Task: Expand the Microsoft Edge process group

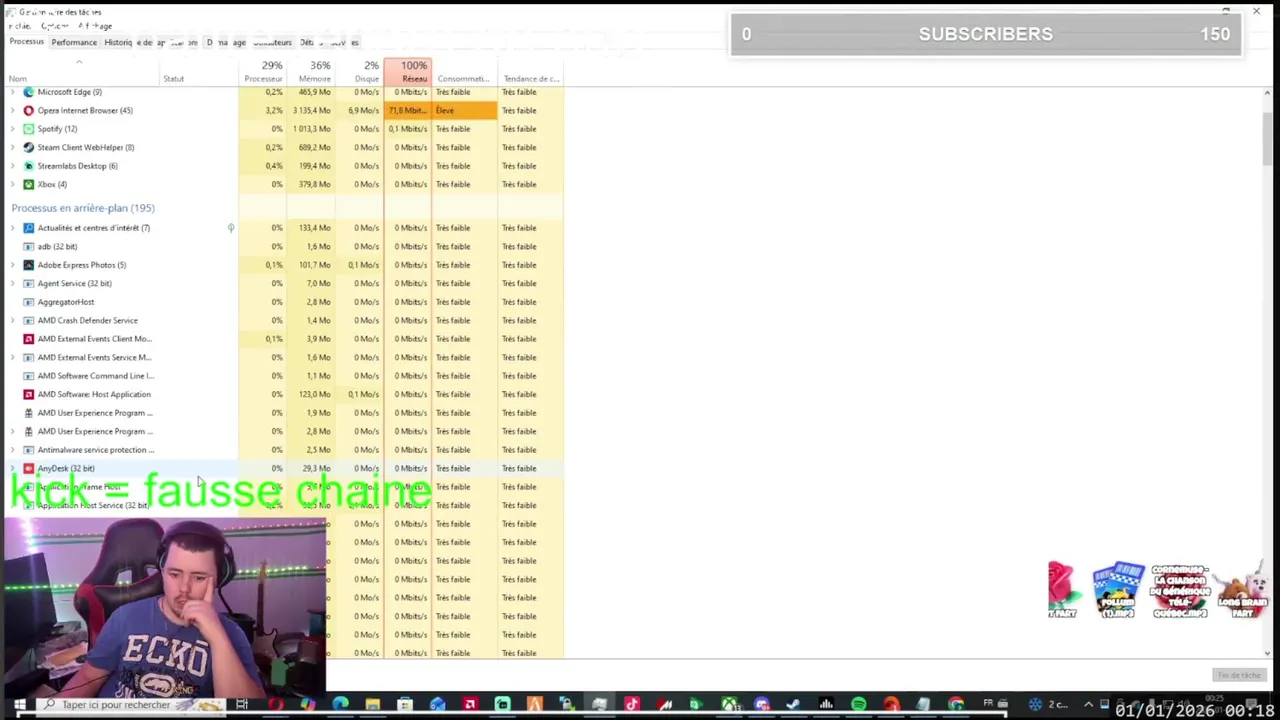Action: 12,92
